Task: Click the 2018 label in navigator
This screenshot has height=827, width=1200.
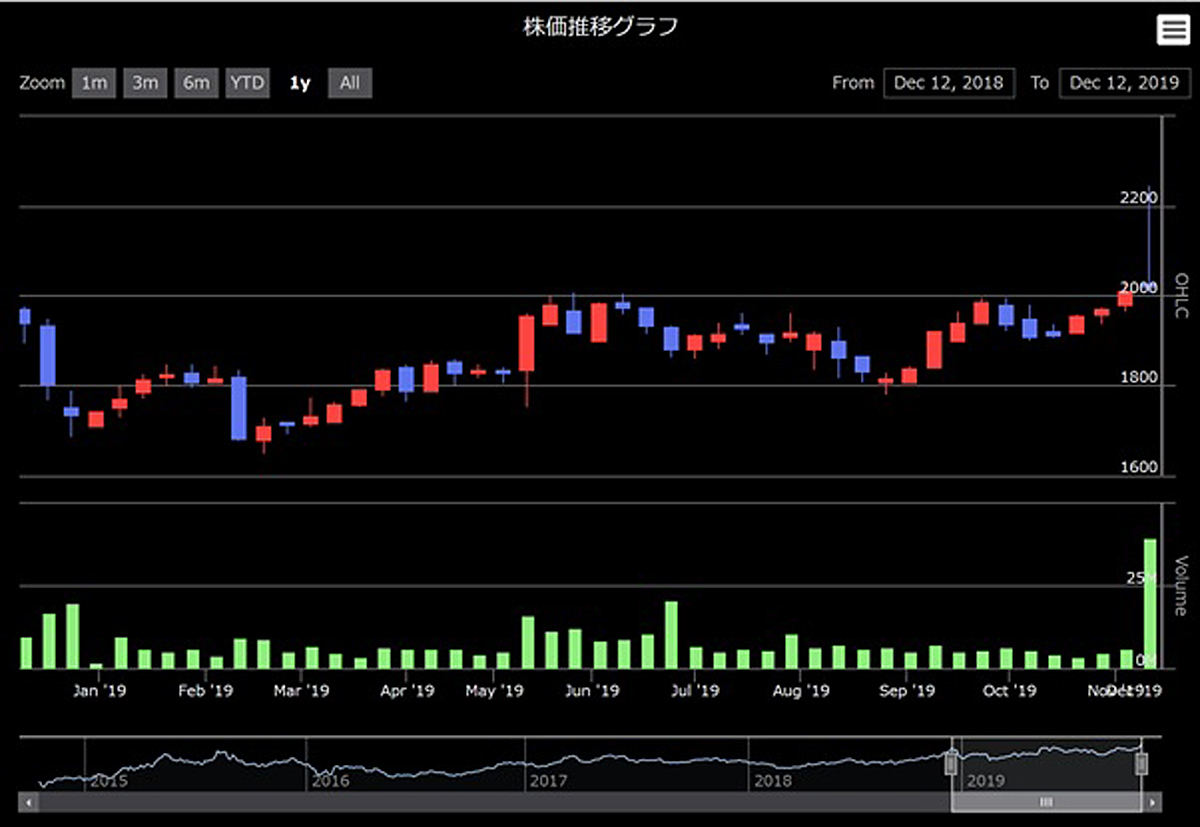Action: (x=773, y=780)
